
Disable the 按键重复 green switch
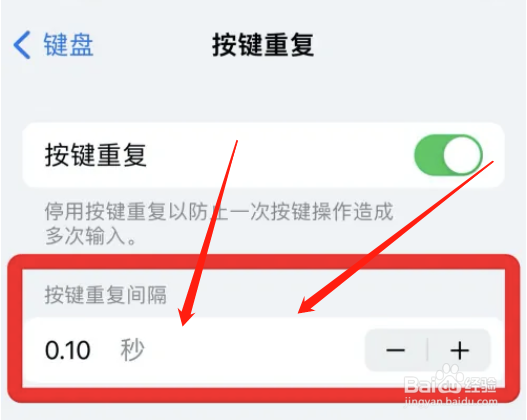tap(449, 155)
